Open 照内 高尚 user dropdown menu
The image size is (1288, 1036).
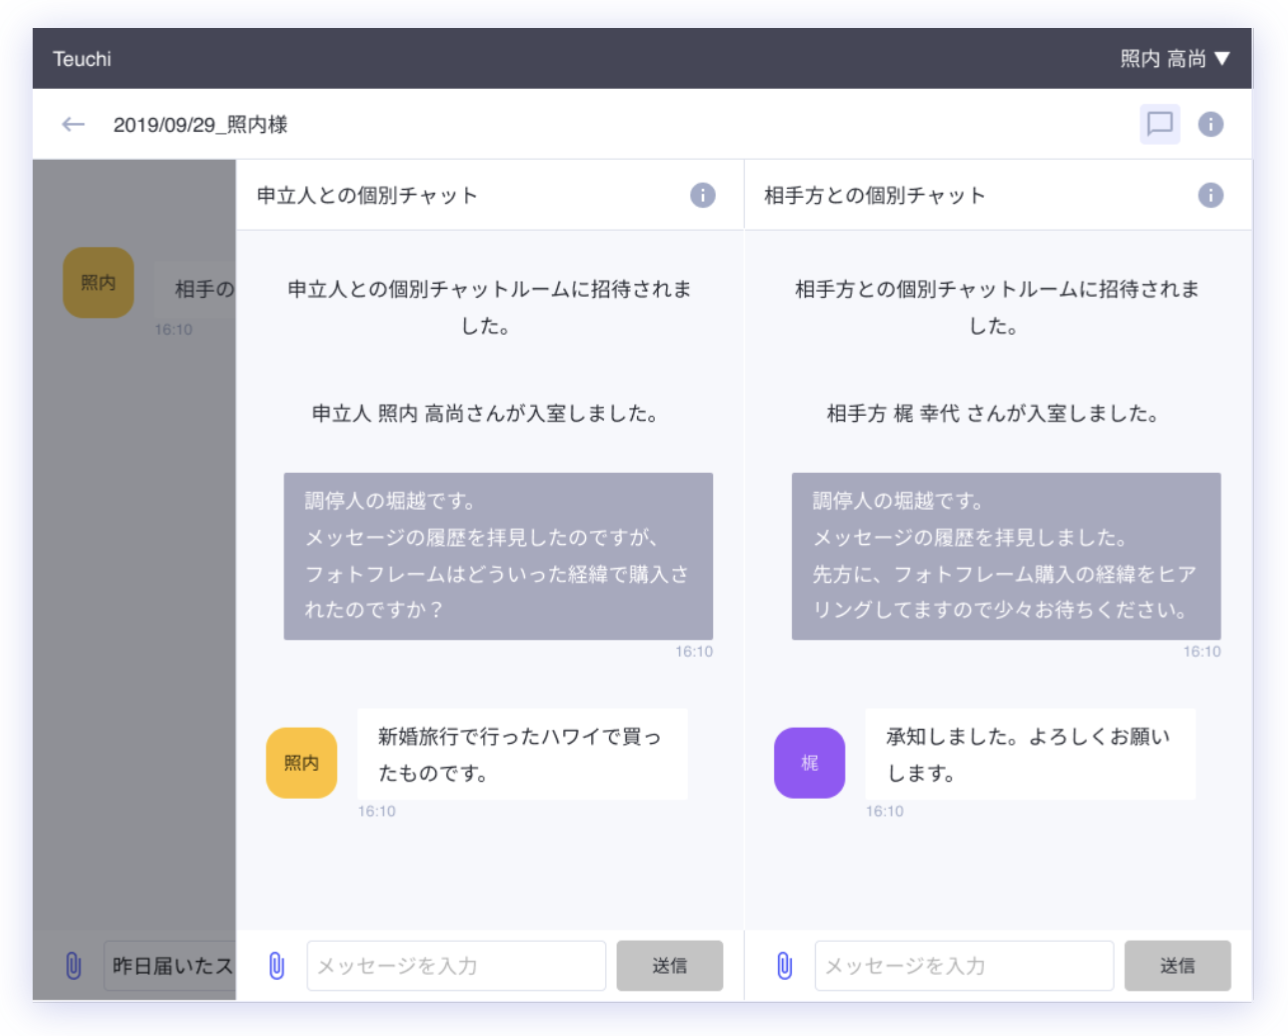[x=1174, y=59]
